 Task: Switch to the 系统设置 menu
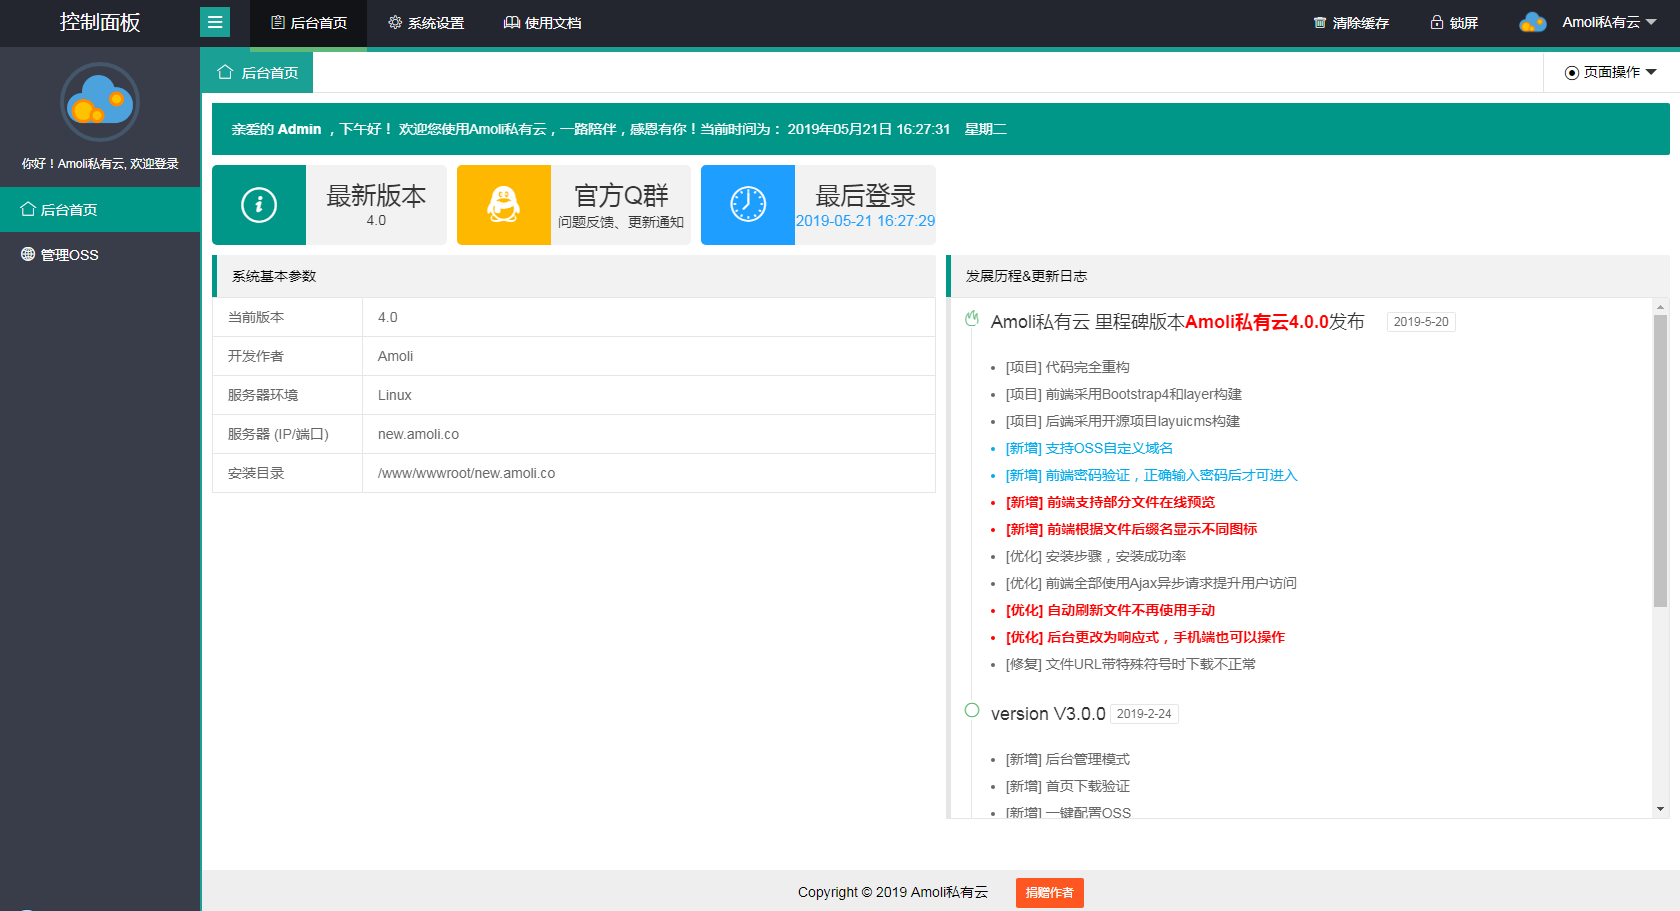tap(426, 22)
